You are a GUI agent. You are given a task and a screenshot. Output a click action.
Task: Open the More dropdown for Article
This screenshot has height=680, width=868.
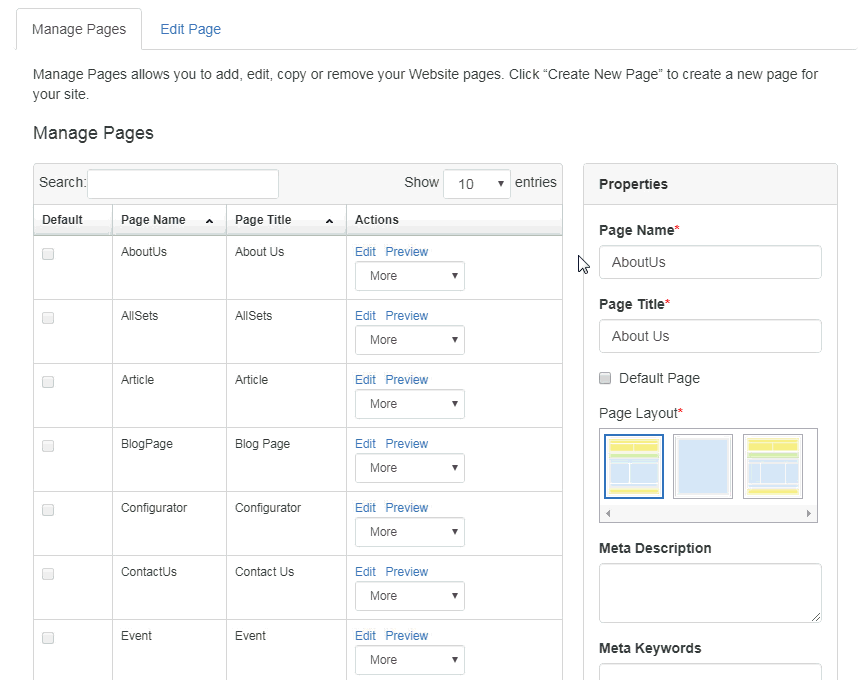(x=410, y=404)
